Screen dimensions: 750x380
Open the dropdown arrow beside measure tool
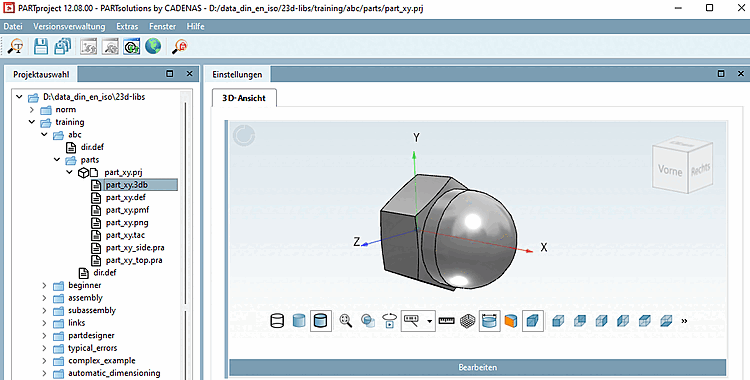pyautogui.click(x=430, y=321)
